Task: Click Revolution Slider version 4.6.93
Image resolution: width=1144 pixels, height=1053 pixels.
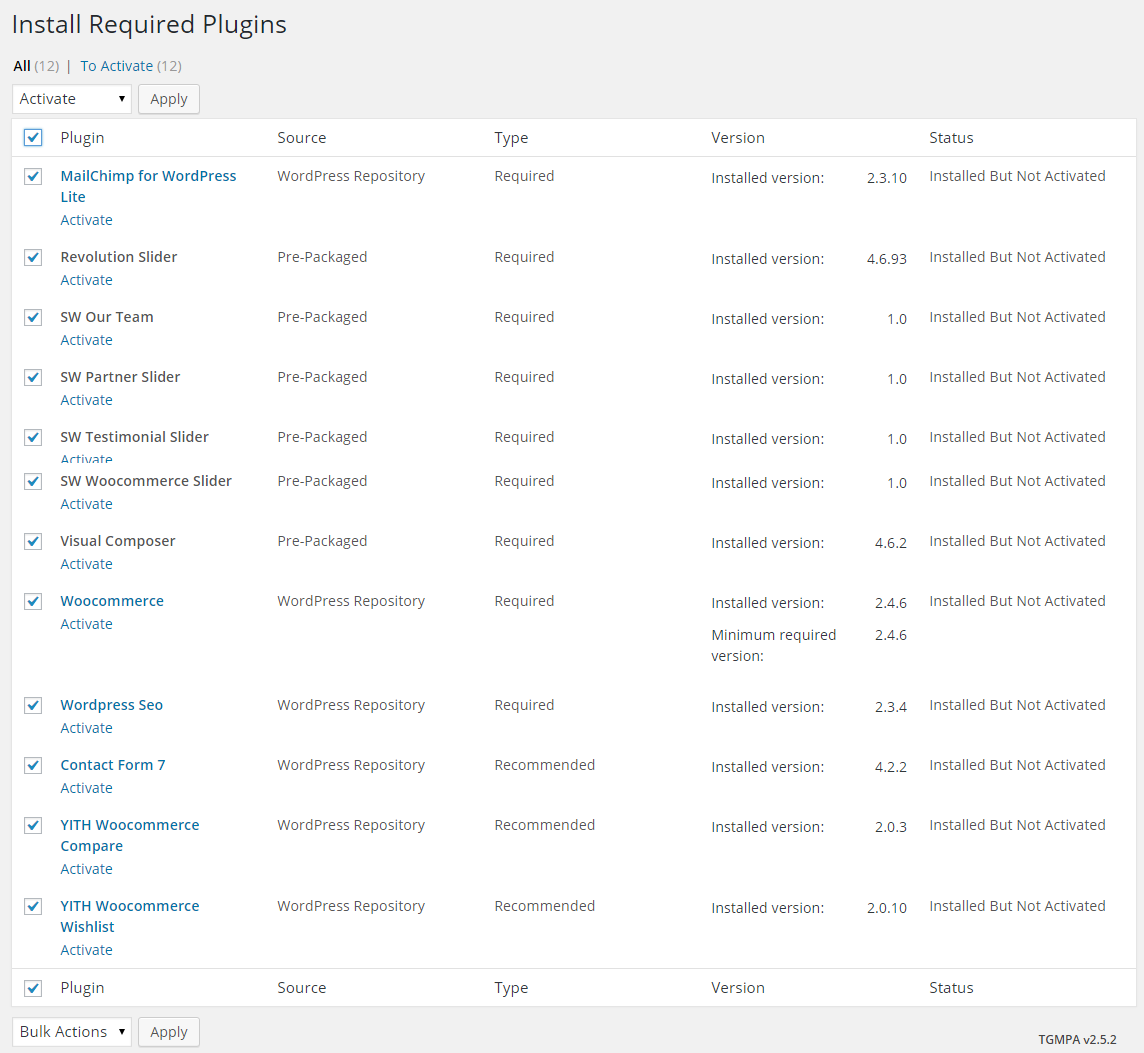Action: [x=886, y=259]
